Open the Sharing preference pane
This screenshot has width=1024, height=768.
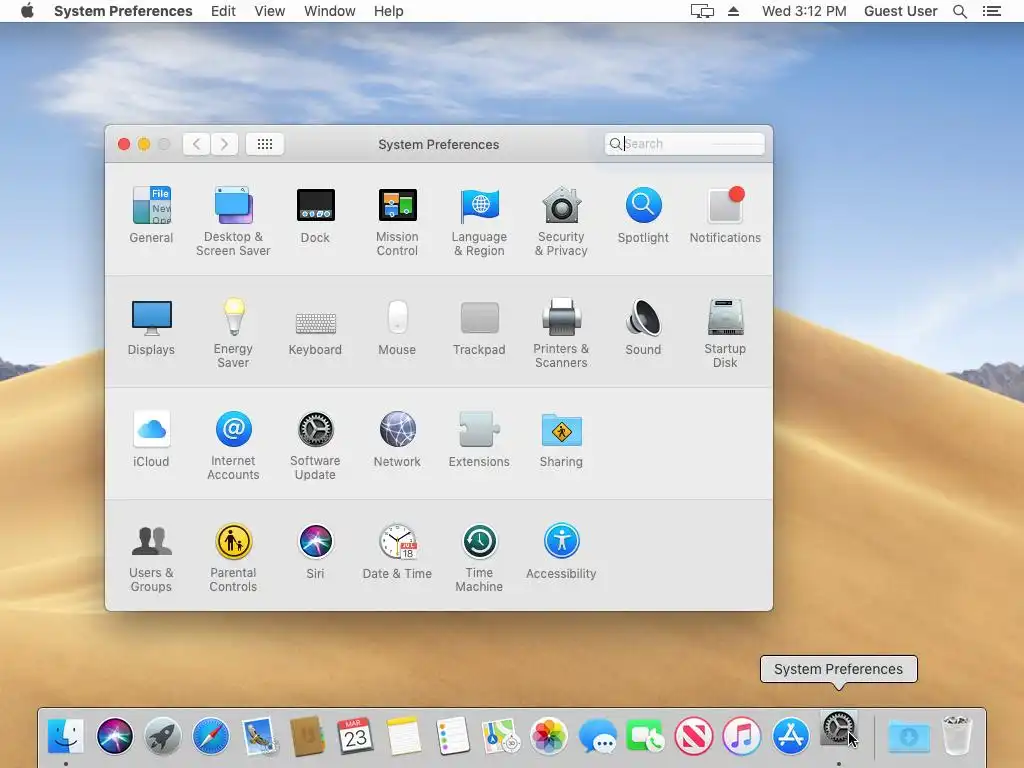561,440
